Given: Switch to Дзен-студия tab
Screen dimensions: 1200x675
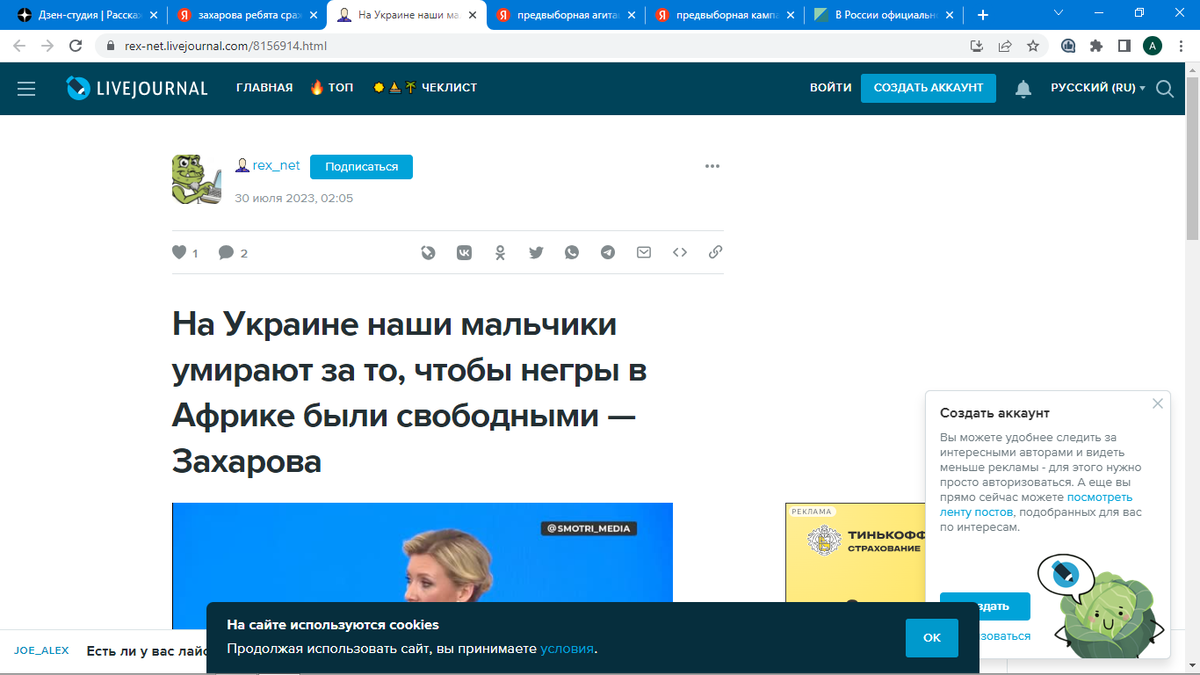Looking at the screenshot, I should (85, 15).
